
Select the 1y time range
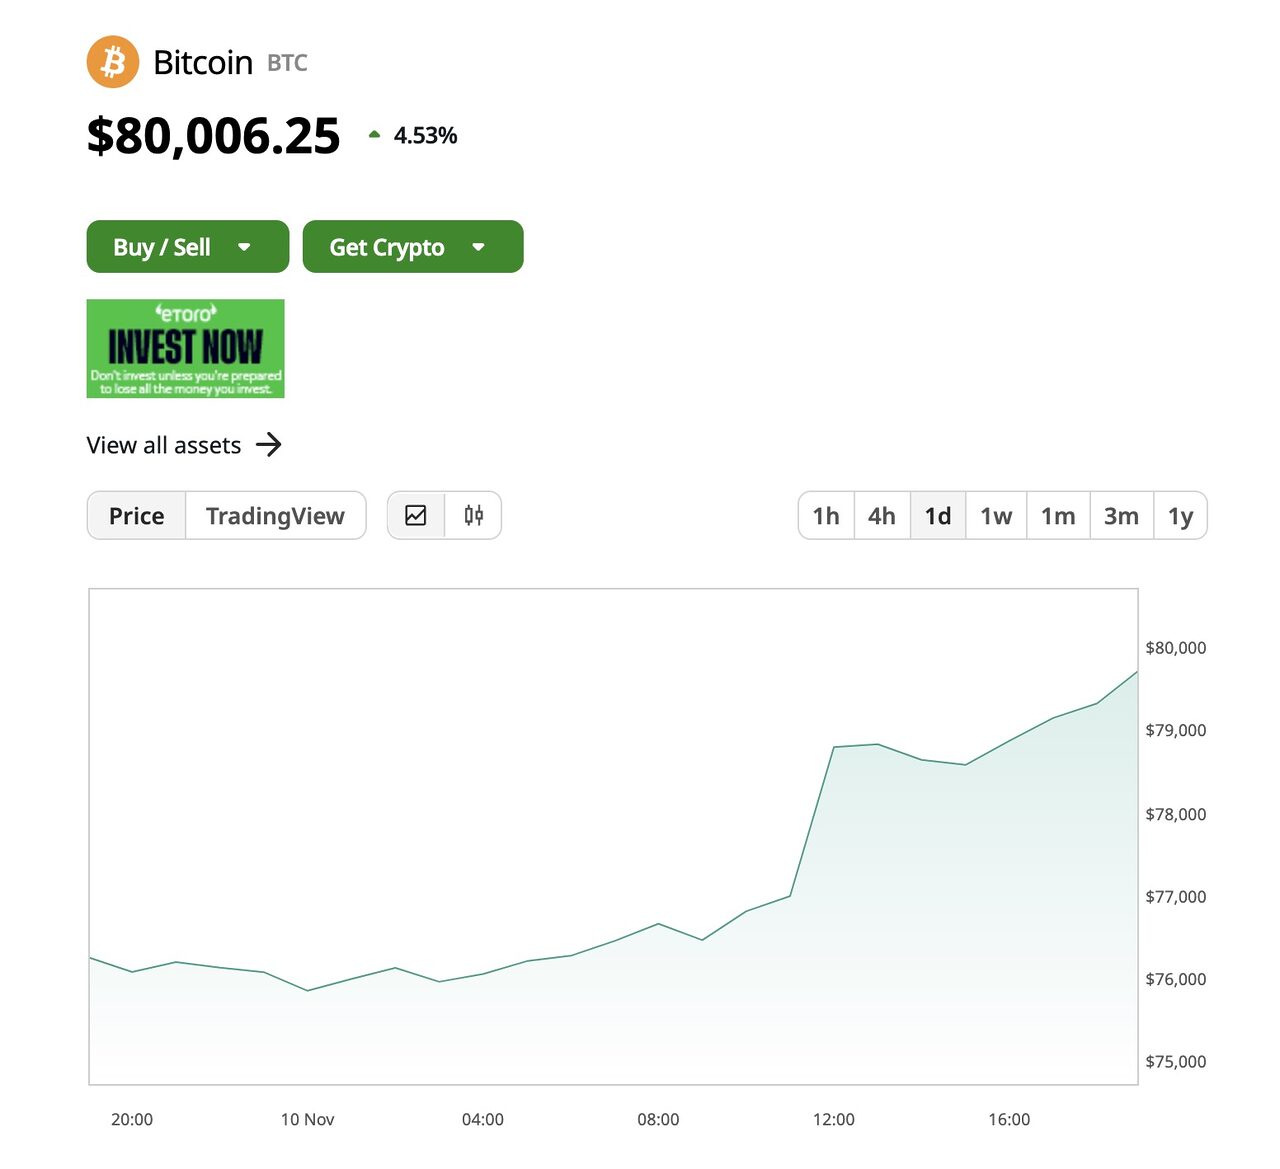[1181, 516]
